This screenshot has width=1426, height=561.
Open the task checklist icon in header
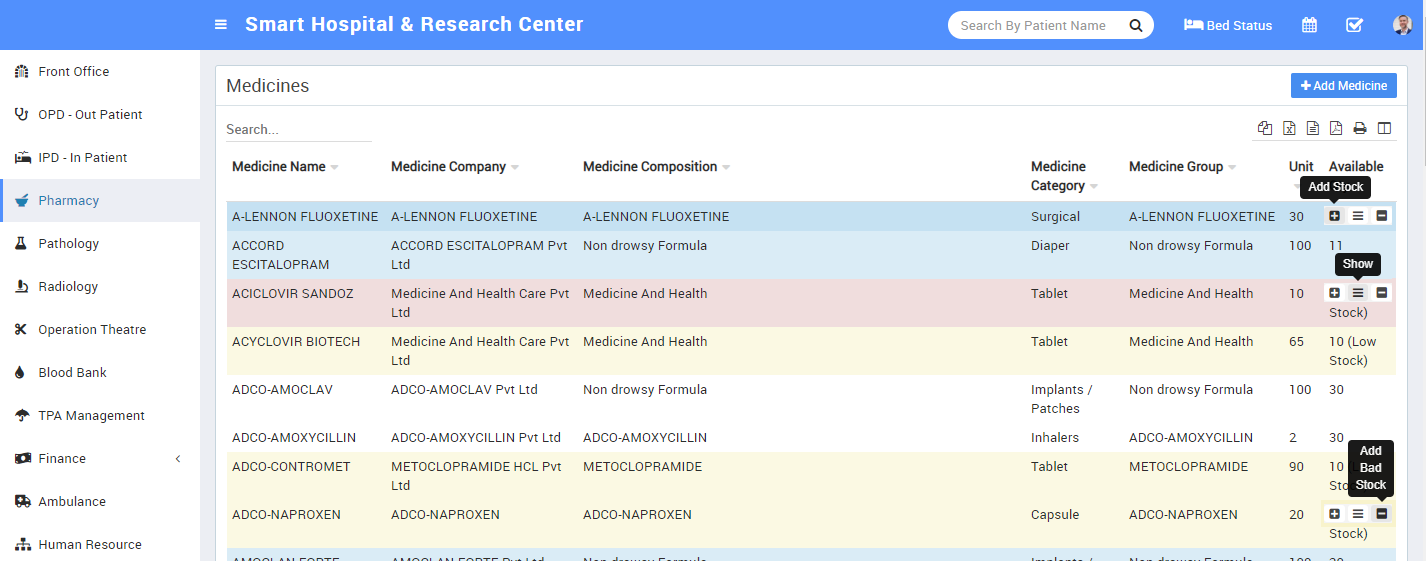pyautogui.click(x=1354, y=25)
